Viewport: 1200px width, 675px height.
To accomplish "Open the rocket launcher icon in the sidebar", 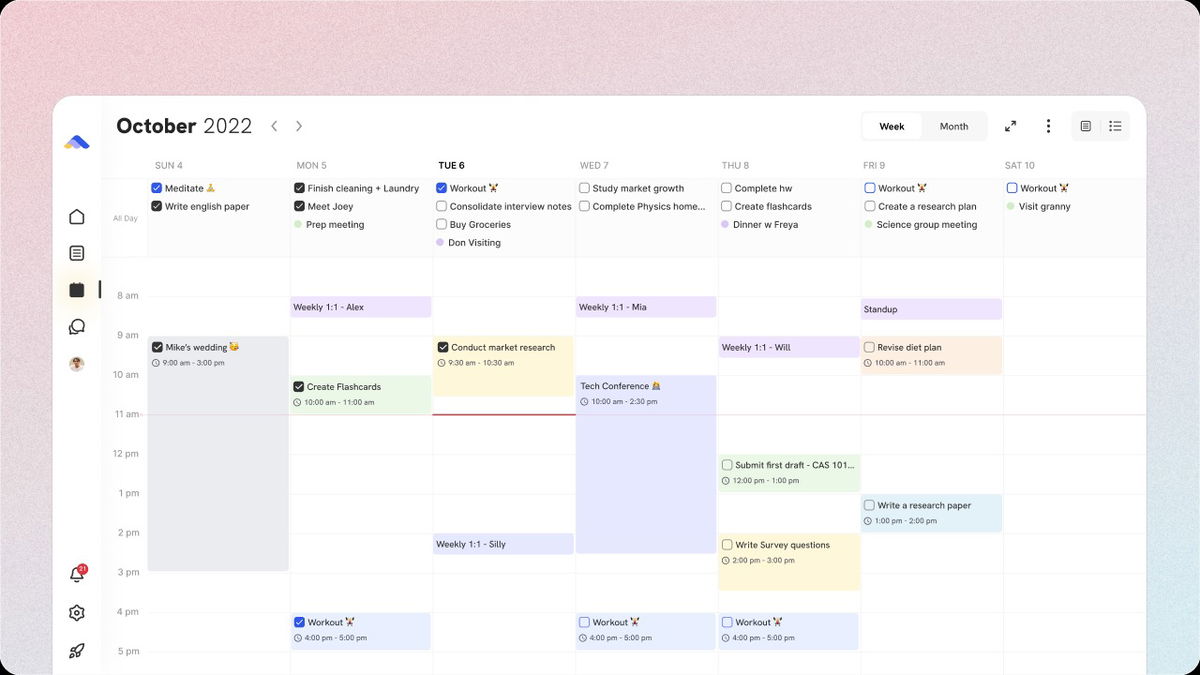I will [x=77, y=650].
